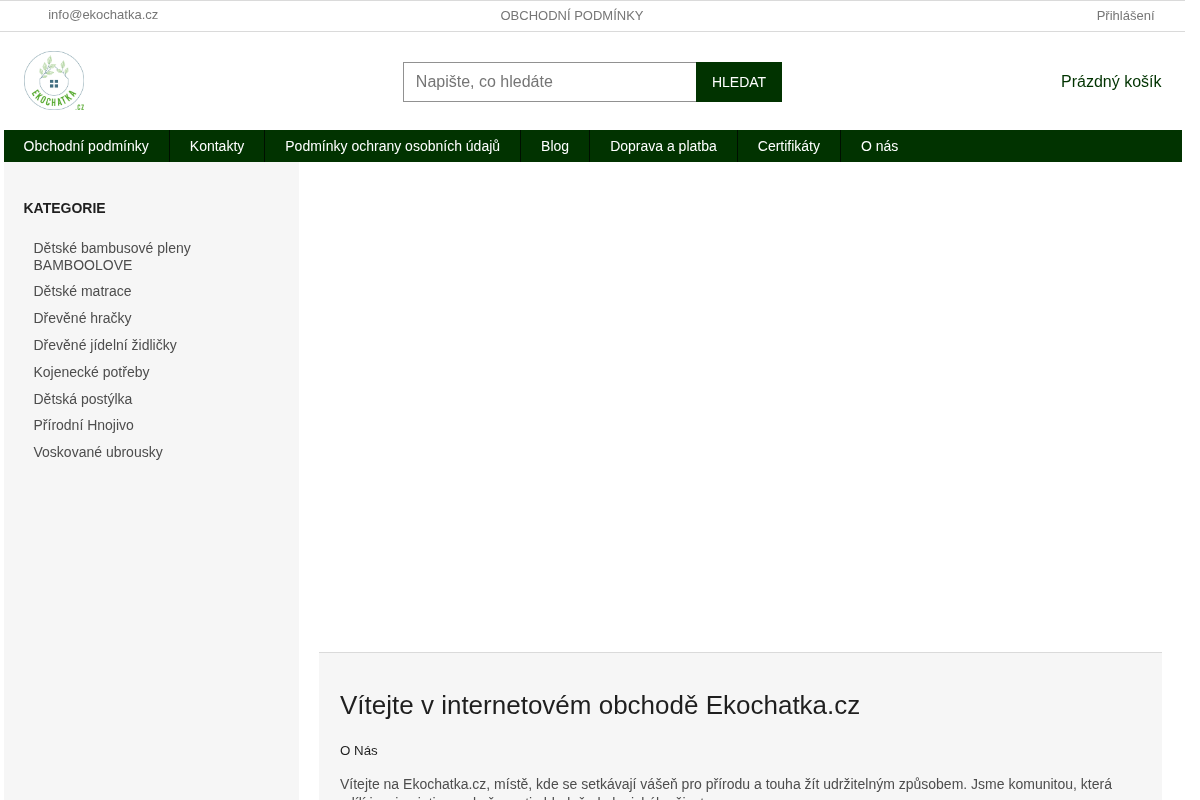Open Podmínky ochrany osobních údajů menu item
Viewport: 1200px width, 800px height.
[392, 146]
